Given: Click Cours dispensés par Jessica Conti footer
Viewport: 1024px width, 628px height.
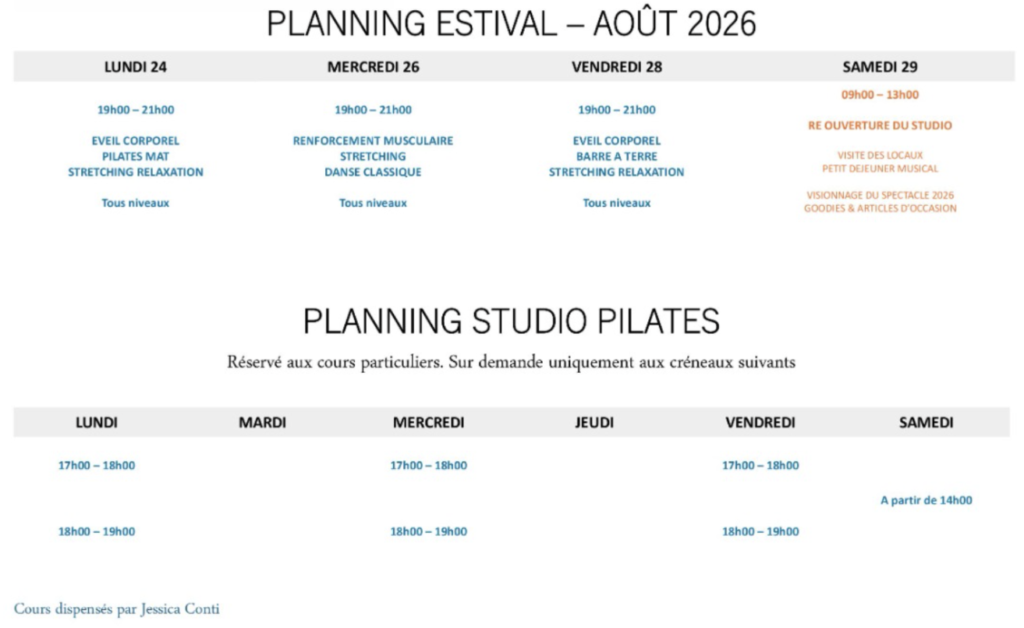Looking at the screenshot, I should [x=117, y=609].
